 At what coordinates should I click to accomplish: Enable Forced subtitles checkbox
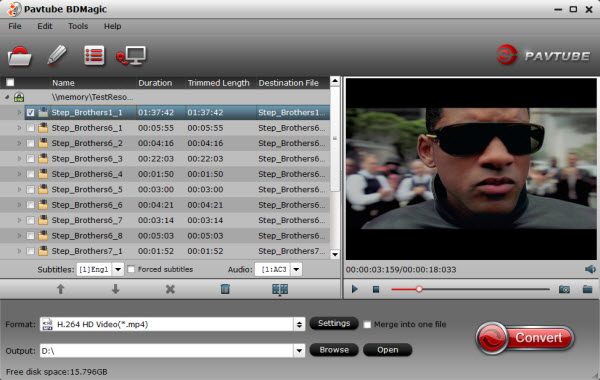point(131,269)
